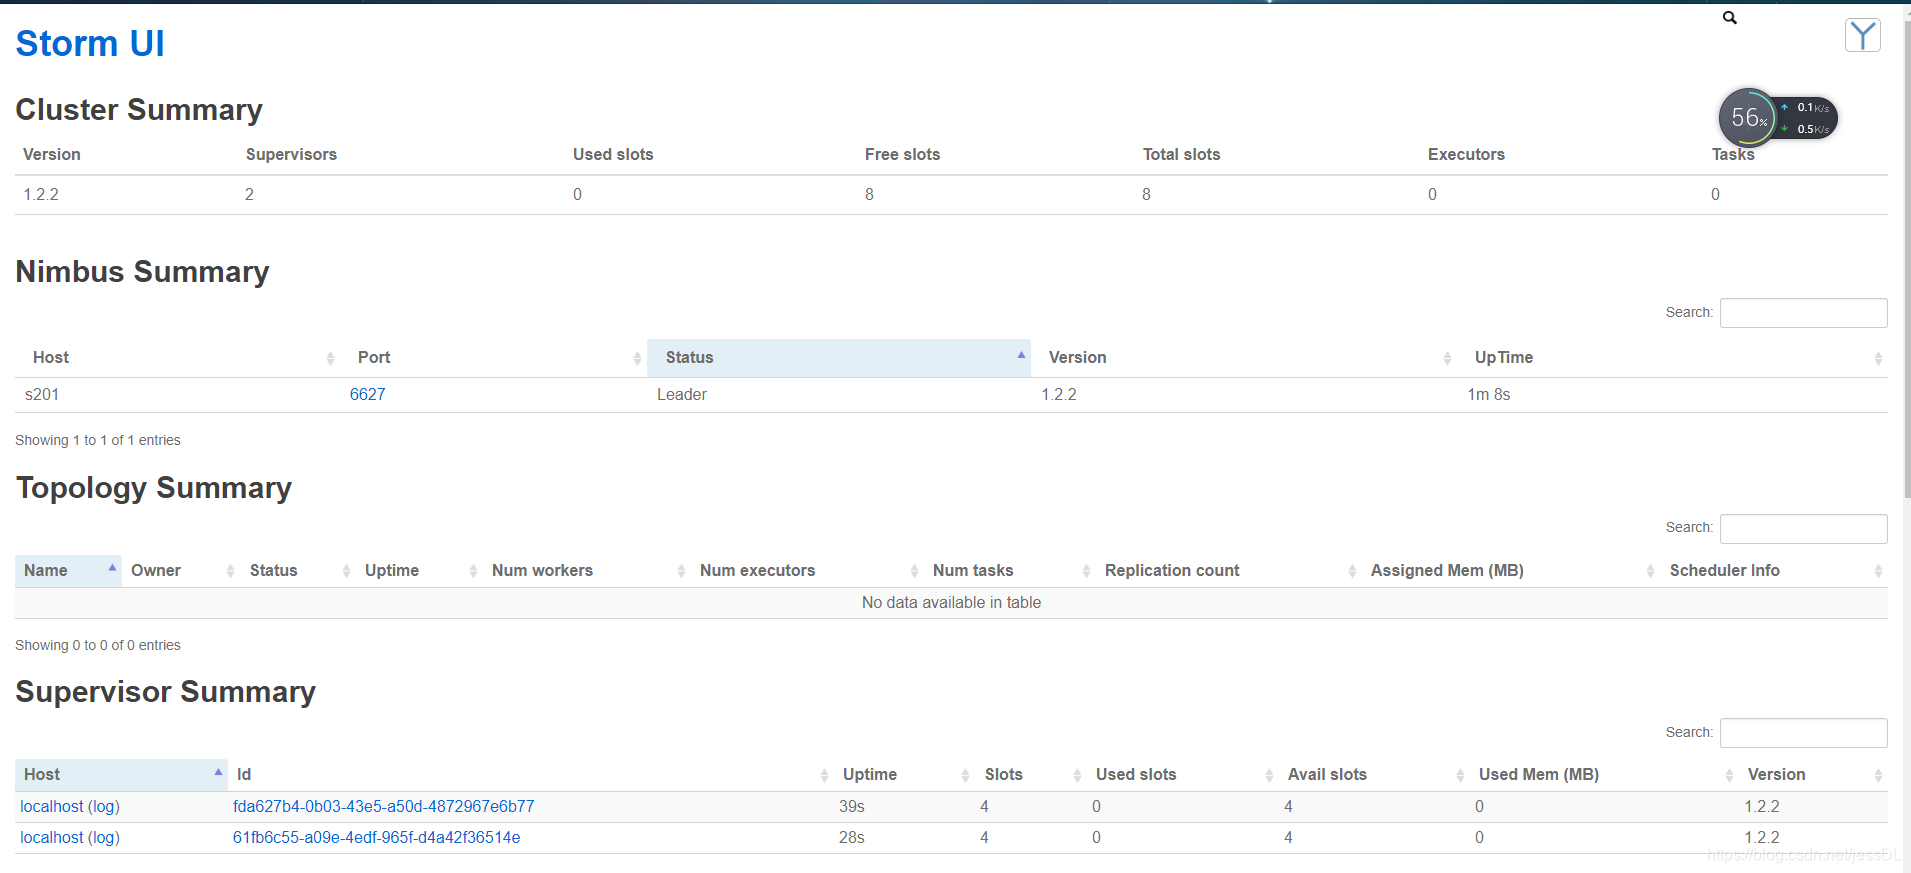The height and width of the screenshot is (873, 1911).
Task: Sort Nimbus table by UpTime column
Action: tap(1673, 357)
